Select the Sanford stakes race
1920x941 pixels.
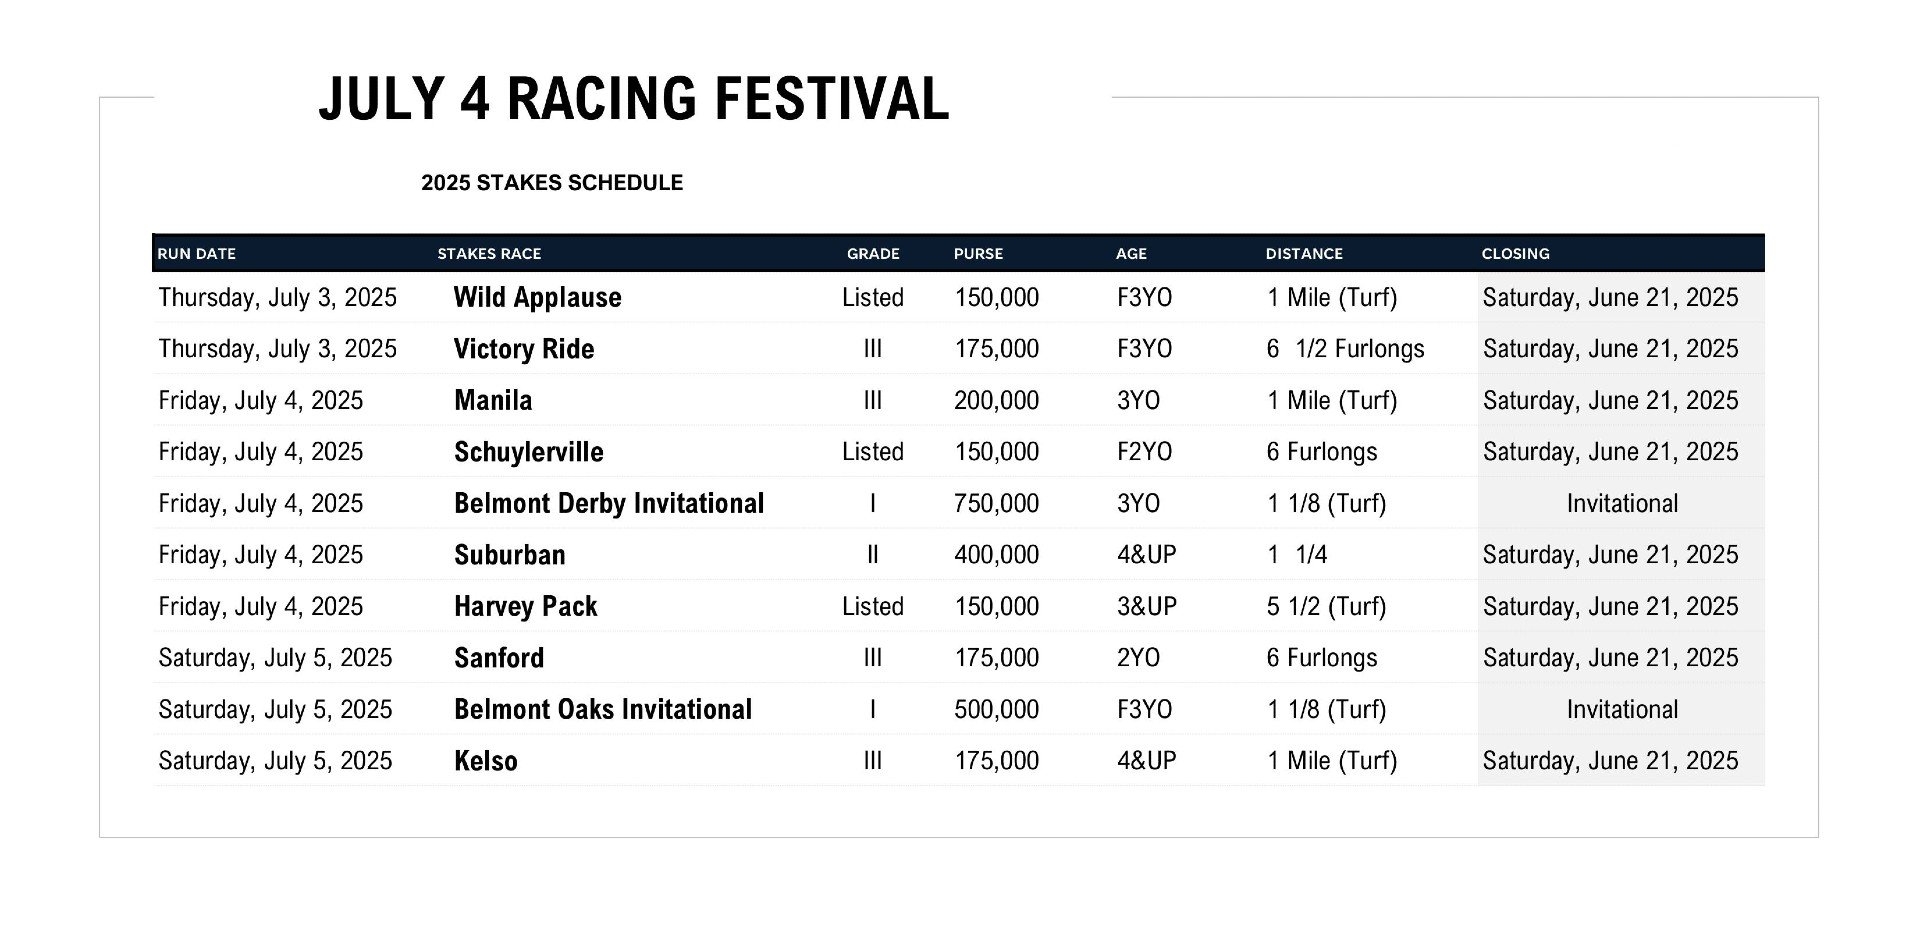499,658
